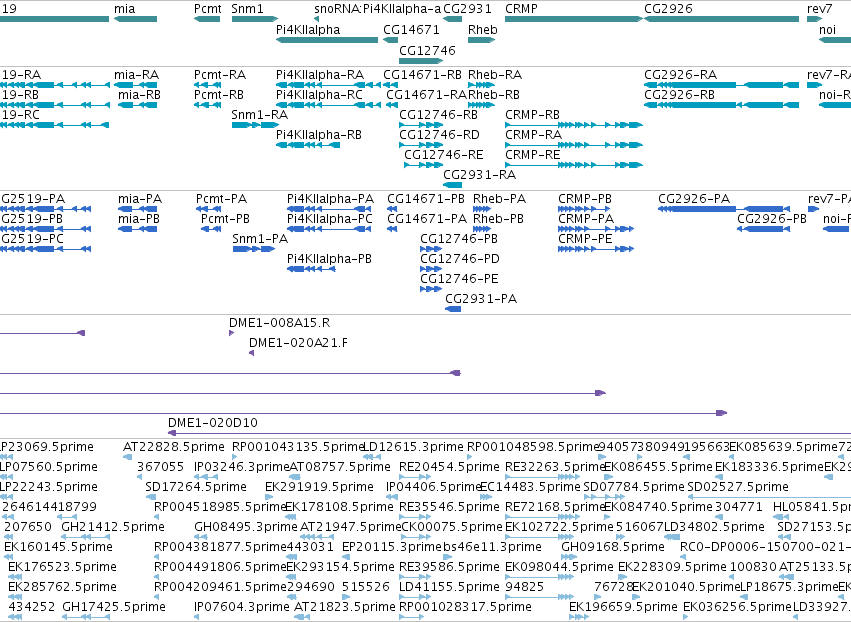Screen dimensions: 851x622
Task: Click transcript CRMP-RB
Action: pyautogui.click(x=574, y=125)
